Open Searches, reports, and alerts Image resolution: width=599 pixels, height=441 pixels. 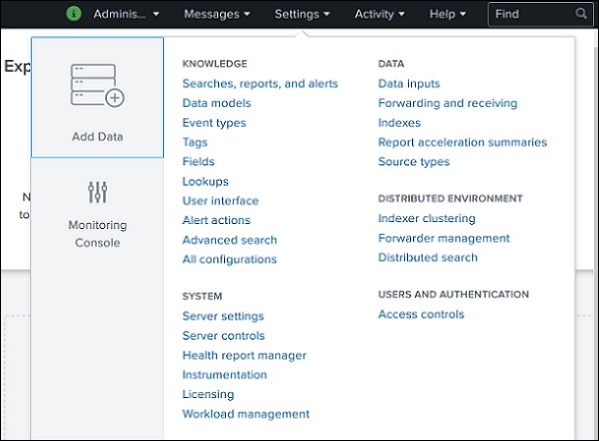tap(260, 84)
